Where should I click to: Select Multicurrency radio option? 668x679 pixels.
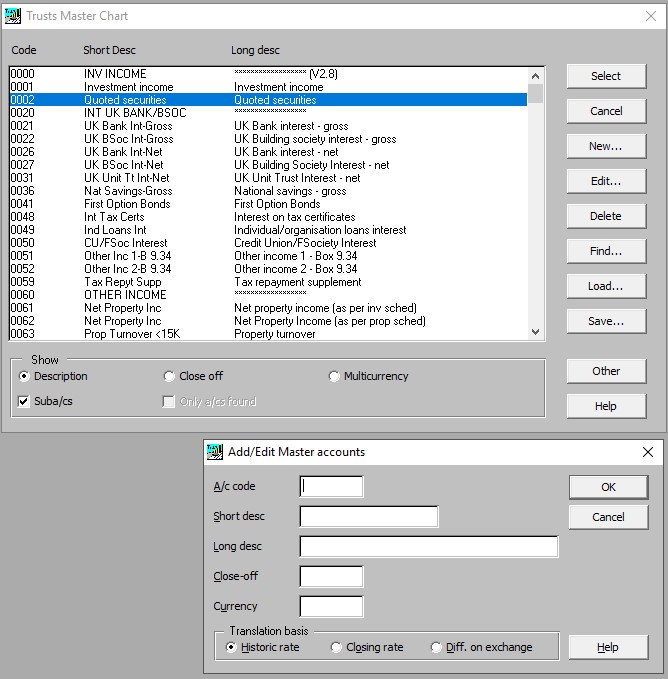tap(334, 377)
